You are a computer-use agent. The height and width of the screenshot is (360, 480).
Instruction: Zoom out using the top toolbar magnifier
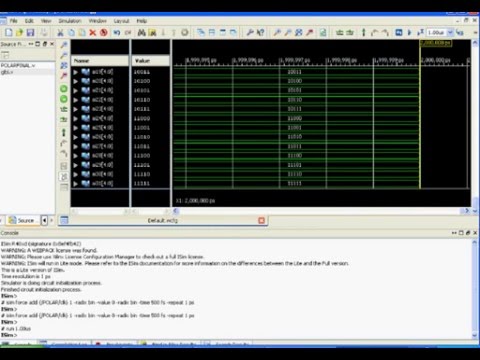pyautogui.click(x=288, y=32)
